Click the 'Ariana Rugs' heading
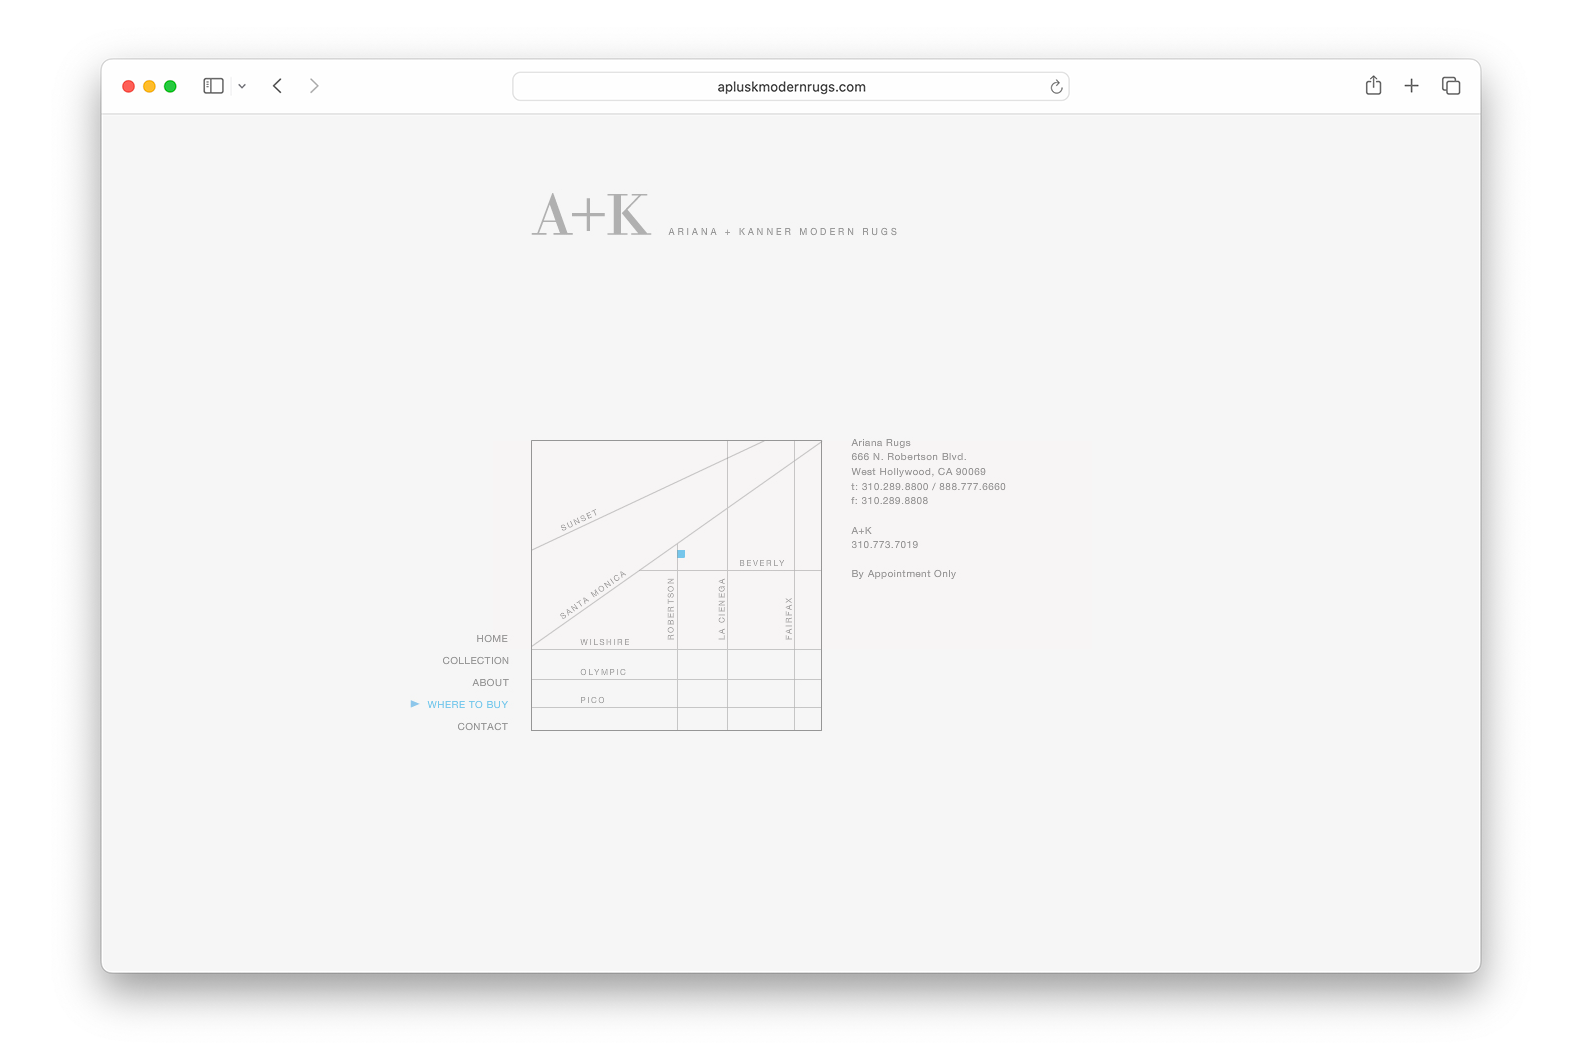This screenshot has width=1585, height=1057. click(881, 443)
